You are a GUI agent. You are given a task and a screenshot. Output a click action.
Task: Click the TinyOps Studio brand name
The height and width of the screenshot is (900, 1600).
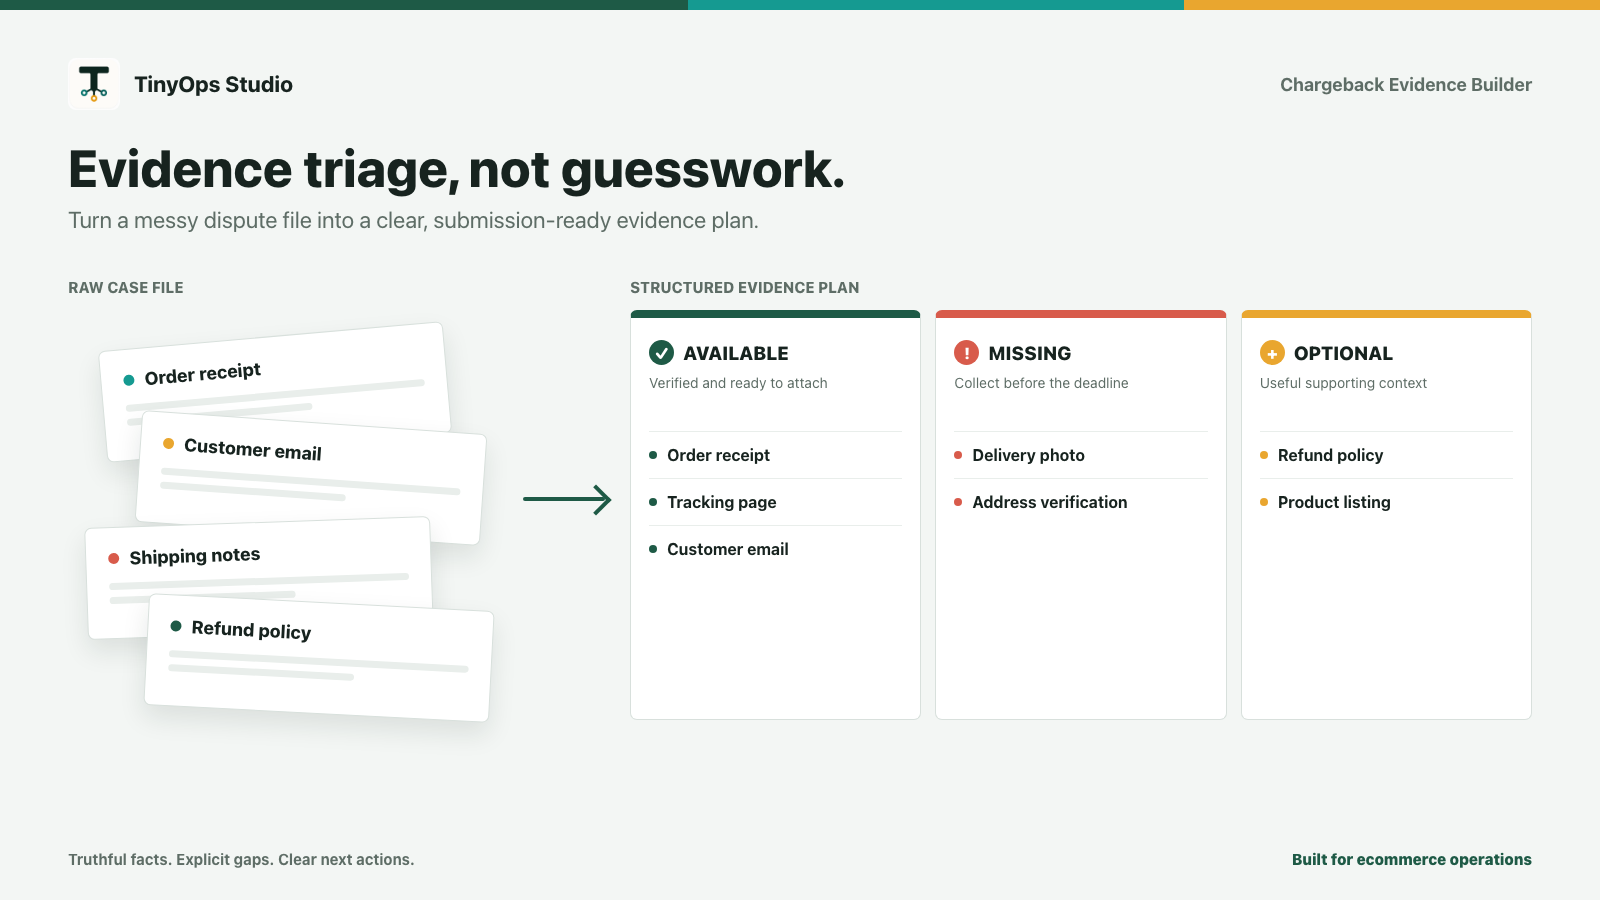(x=213, y=85)
